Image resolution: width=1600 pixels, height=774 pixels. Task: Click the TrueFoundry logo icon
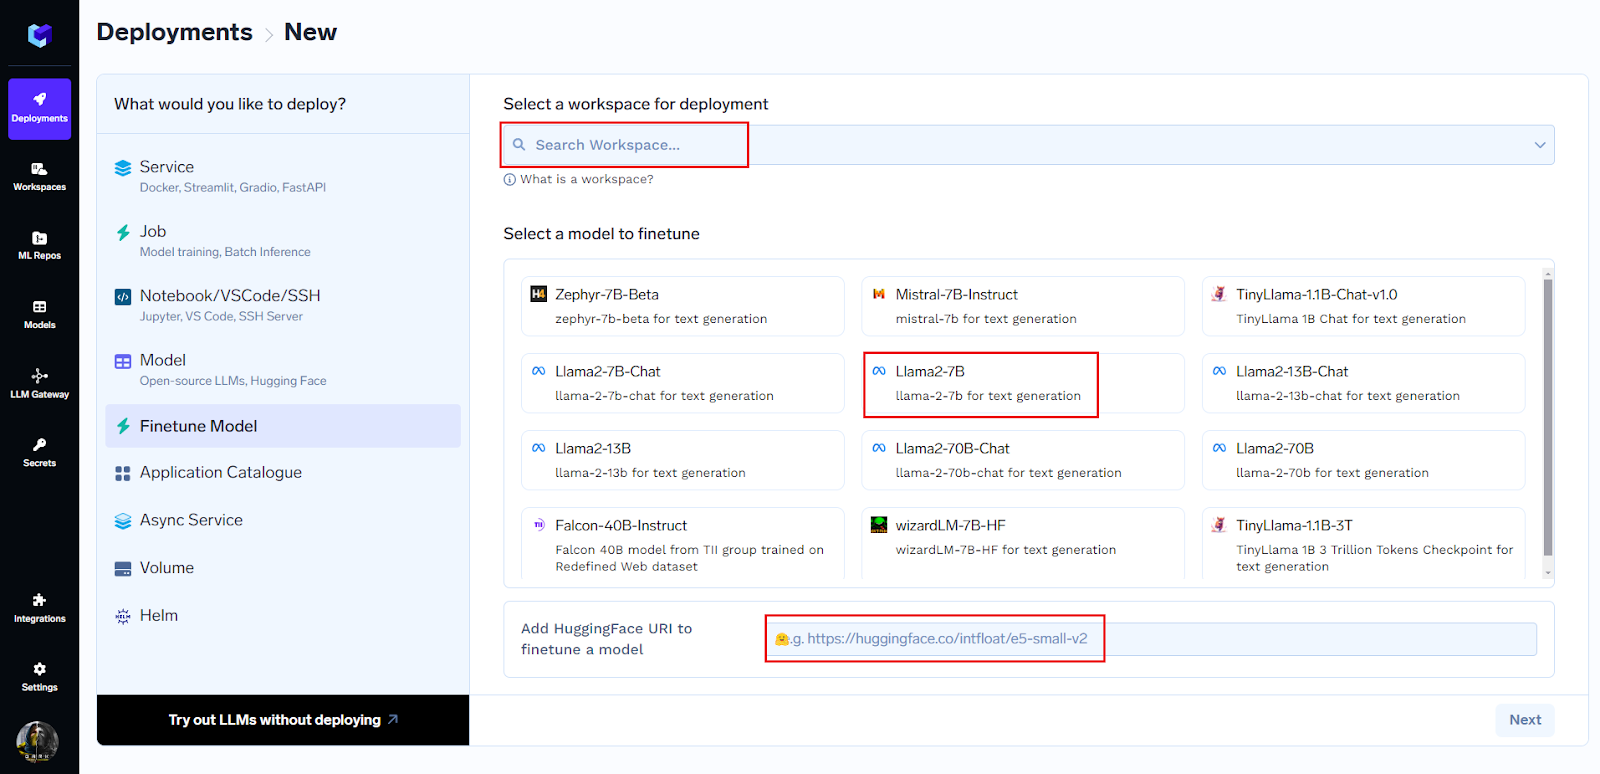click(39, 36)
